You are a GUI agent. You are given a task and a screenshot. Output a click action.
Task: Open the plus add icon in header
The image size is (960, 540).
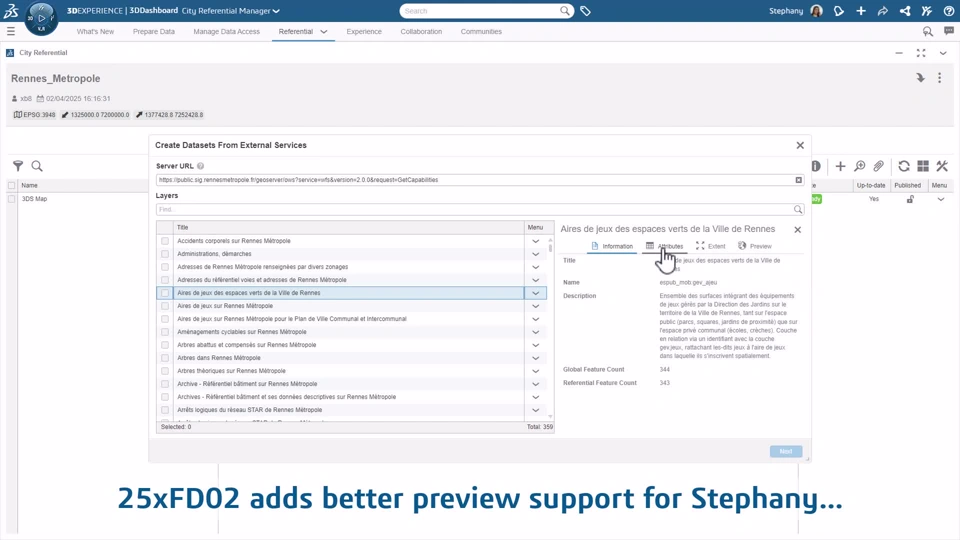coord(861,11)
